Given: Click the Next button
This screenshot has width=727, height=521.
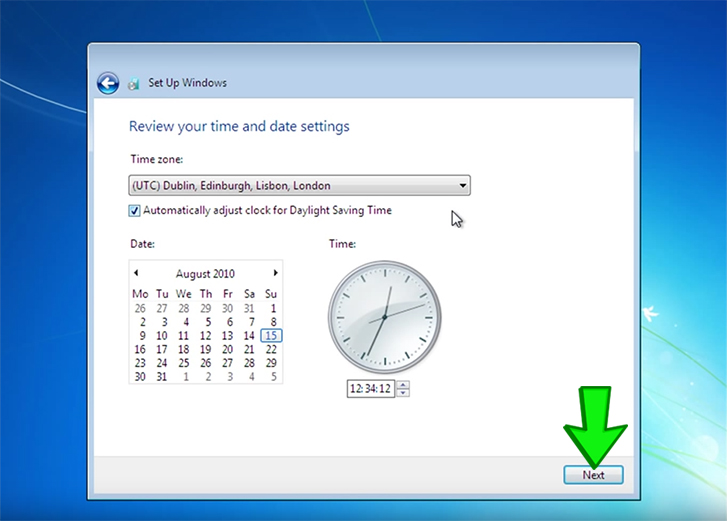Looking at the screenshot, I should pyautogui.click(x=593, y=475).
